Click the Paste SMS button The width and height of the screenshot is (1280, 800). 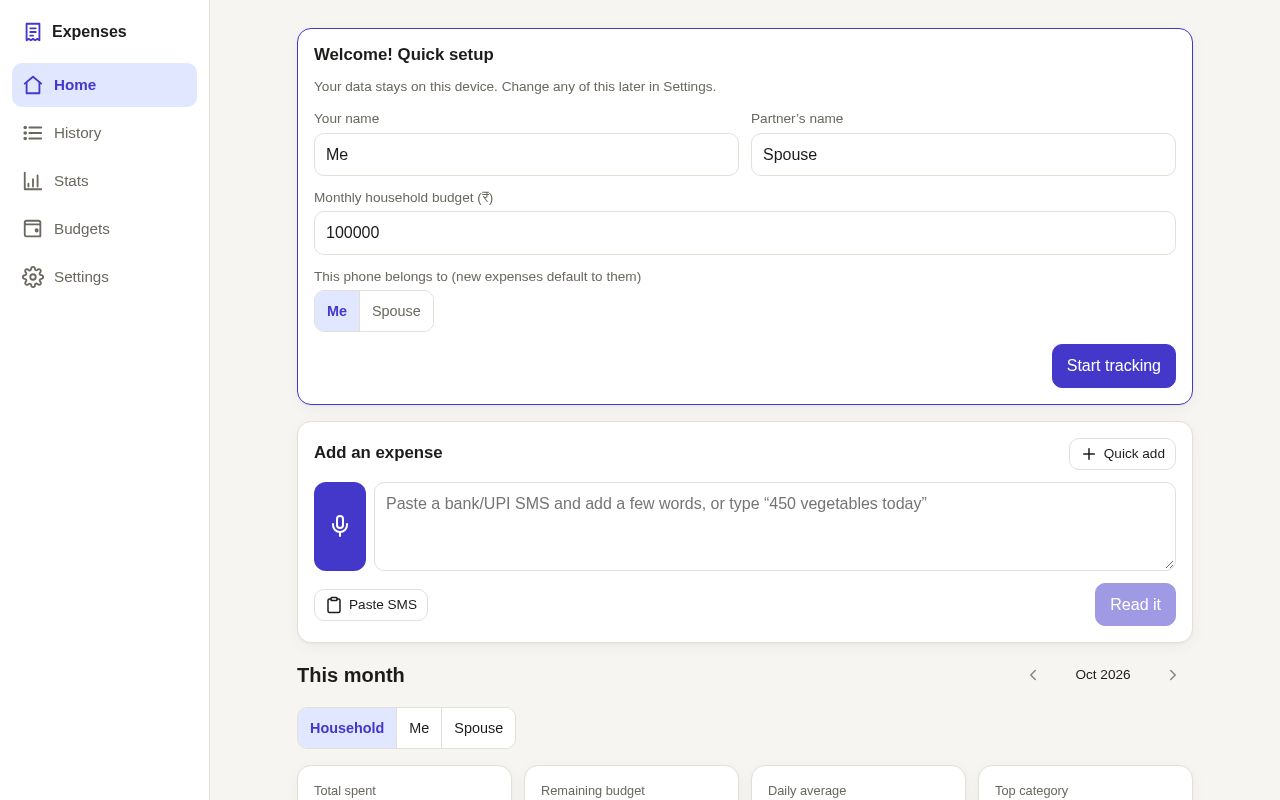(371, 605)
